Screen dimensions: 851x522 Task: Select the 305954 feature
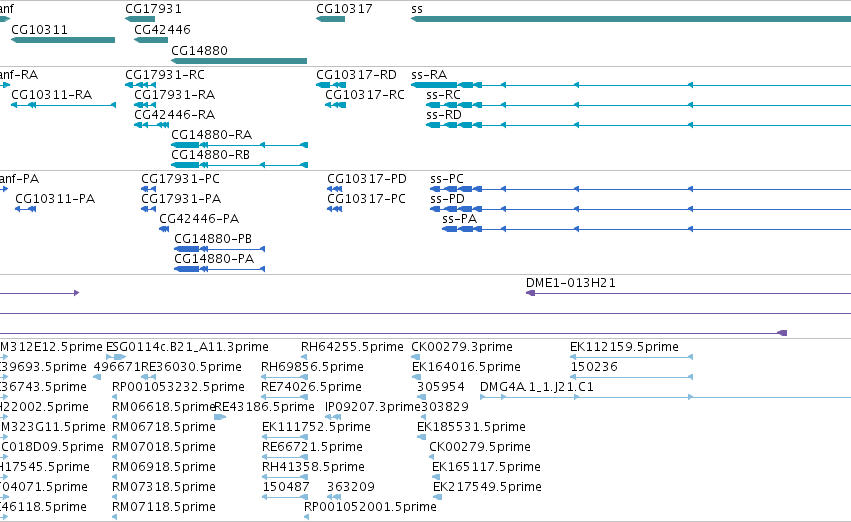coord(420,397)
